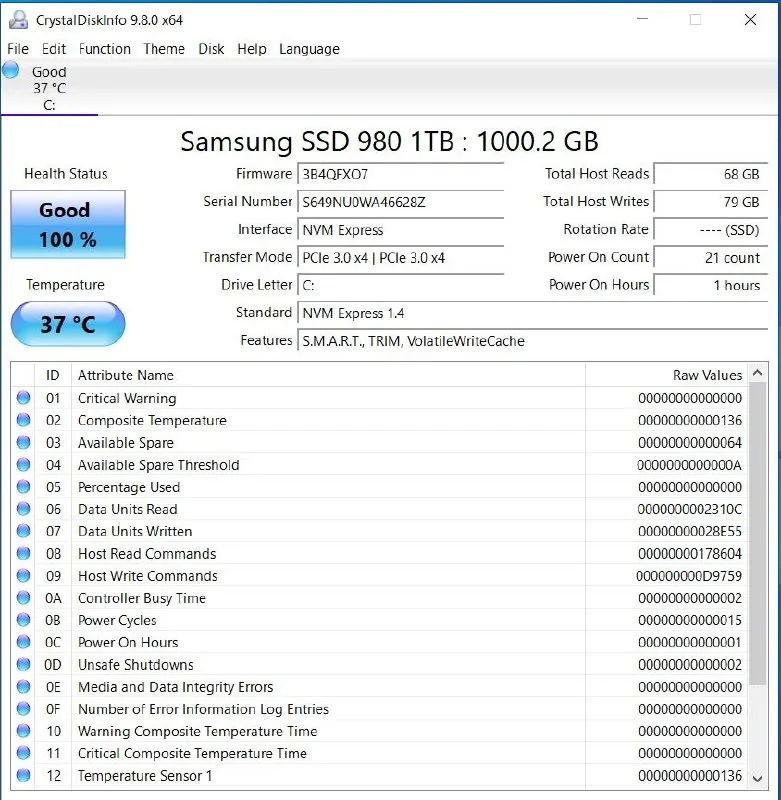Click status orb beside Host Write Commands
The width and height of the screenshot is (781, 800).
(x=23, y=576)
